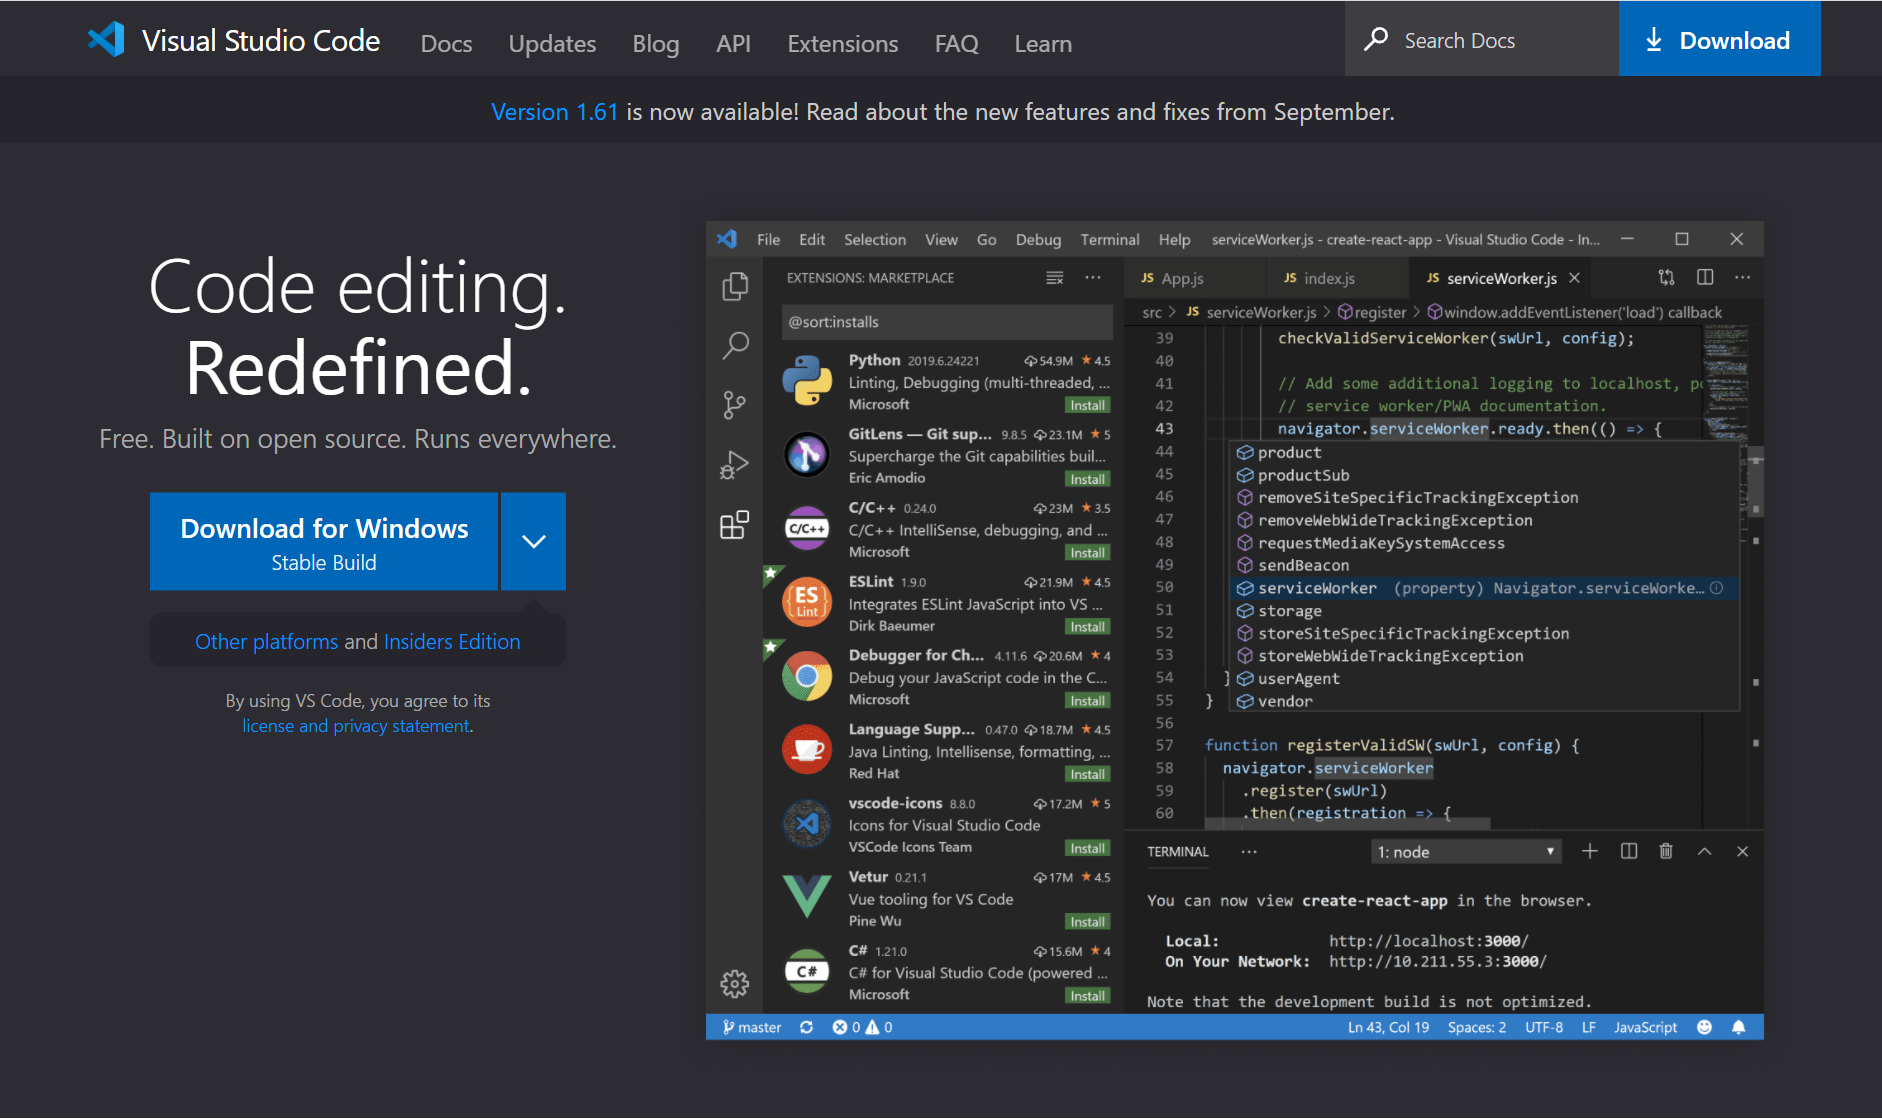This screenshot has width=1882, height=1119.
Task: Open the Insiders Edition link
Action: tap(452, 642)
